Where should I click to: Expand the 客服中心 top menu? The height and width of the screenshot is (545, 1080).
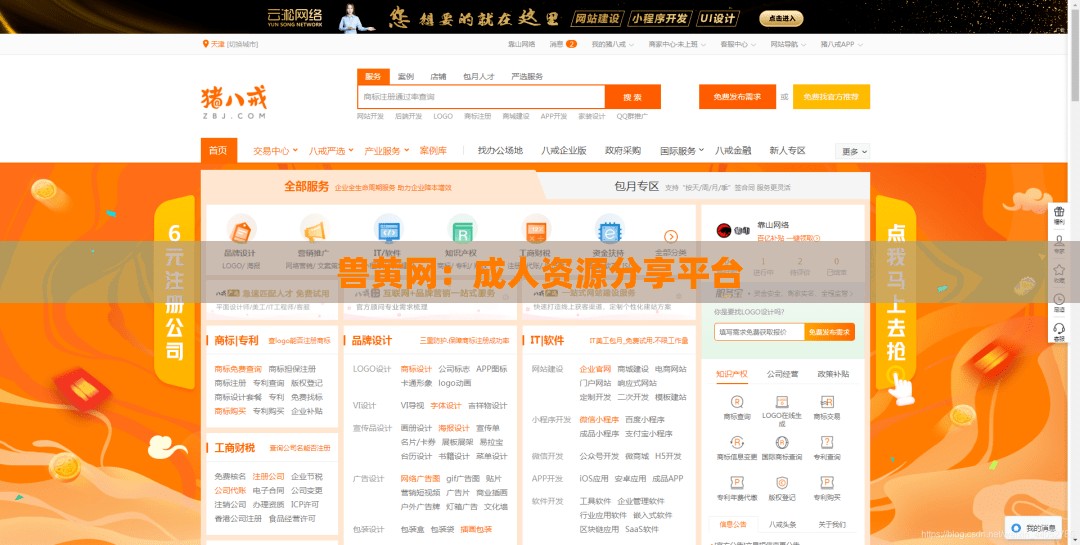[x=738, y=44]
